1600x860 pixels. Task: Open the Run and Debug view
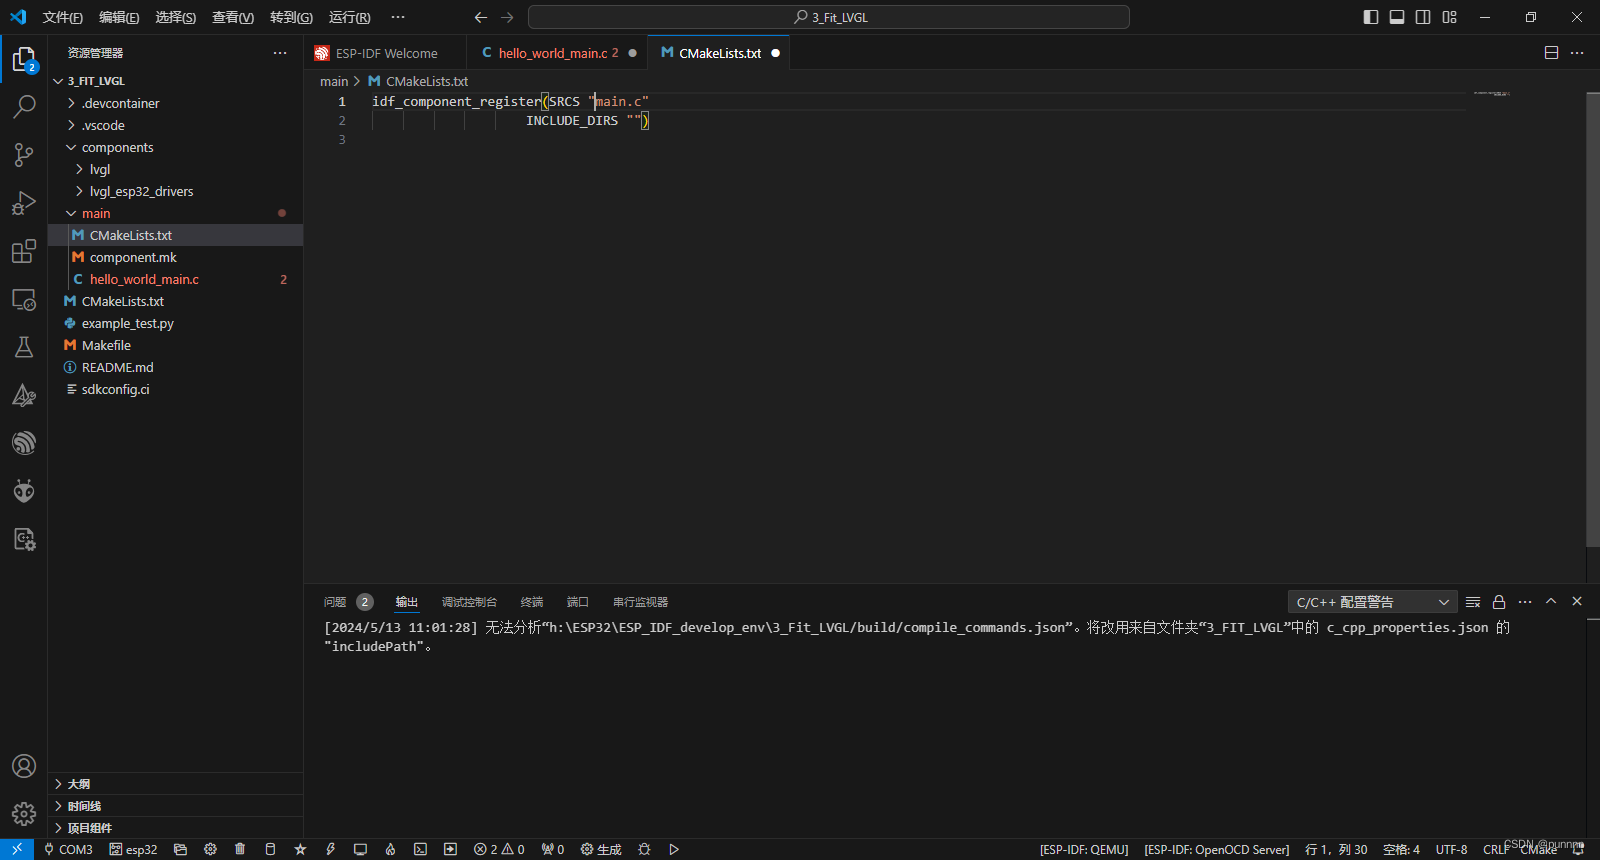pyautogui.click(x=24, y=203)
